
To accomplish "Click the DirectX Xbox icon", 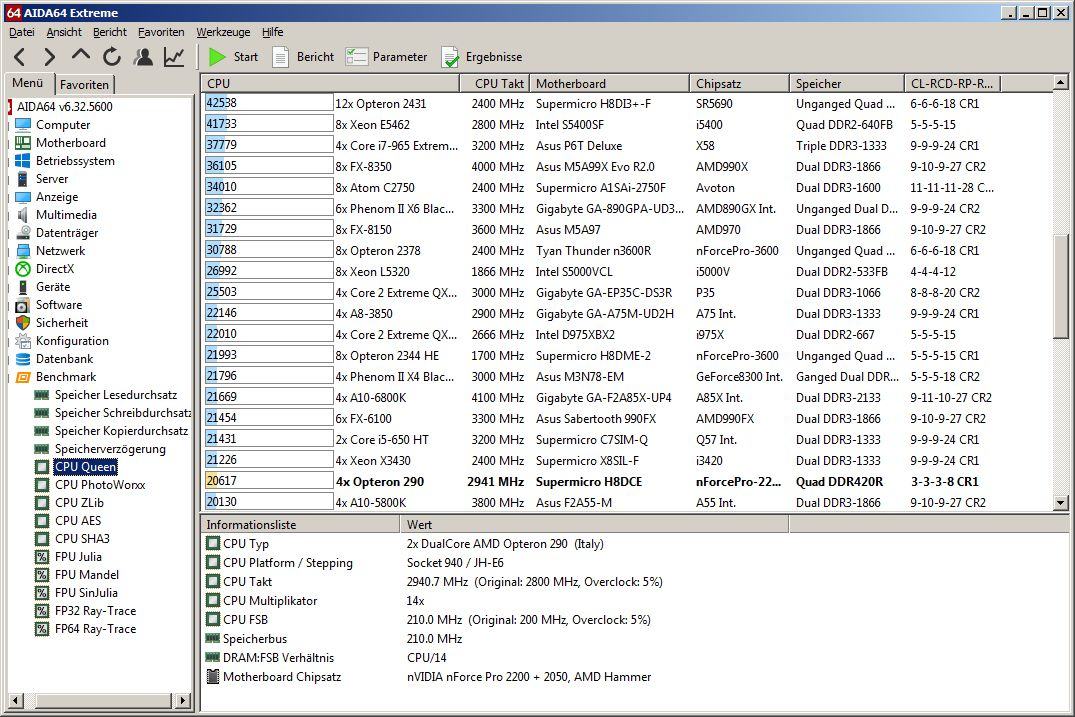I will [x=23, y=269].
